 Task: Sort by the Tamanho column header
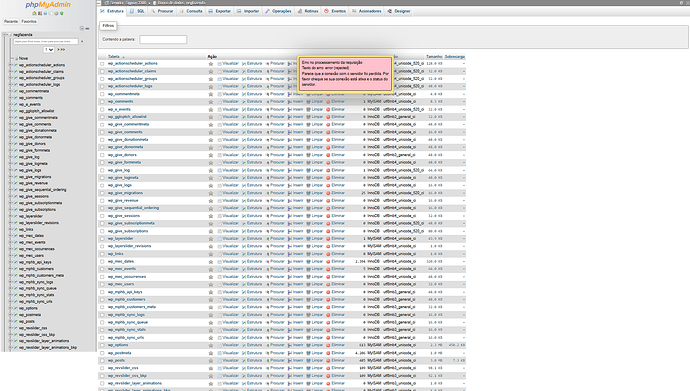(x=434, y=57)
